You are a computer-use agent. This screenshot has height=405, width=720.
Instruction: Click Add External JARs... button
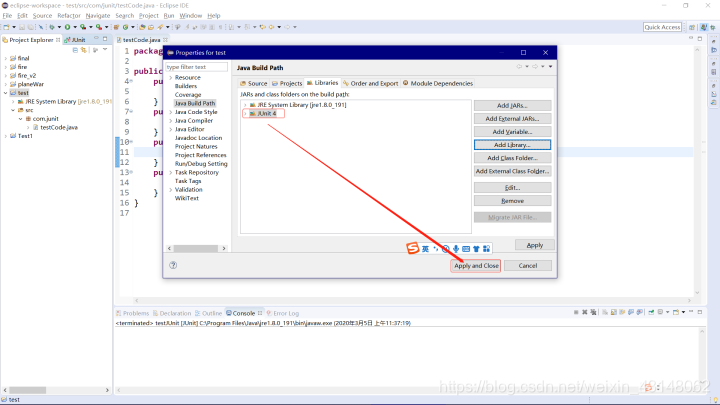(512, 118)
